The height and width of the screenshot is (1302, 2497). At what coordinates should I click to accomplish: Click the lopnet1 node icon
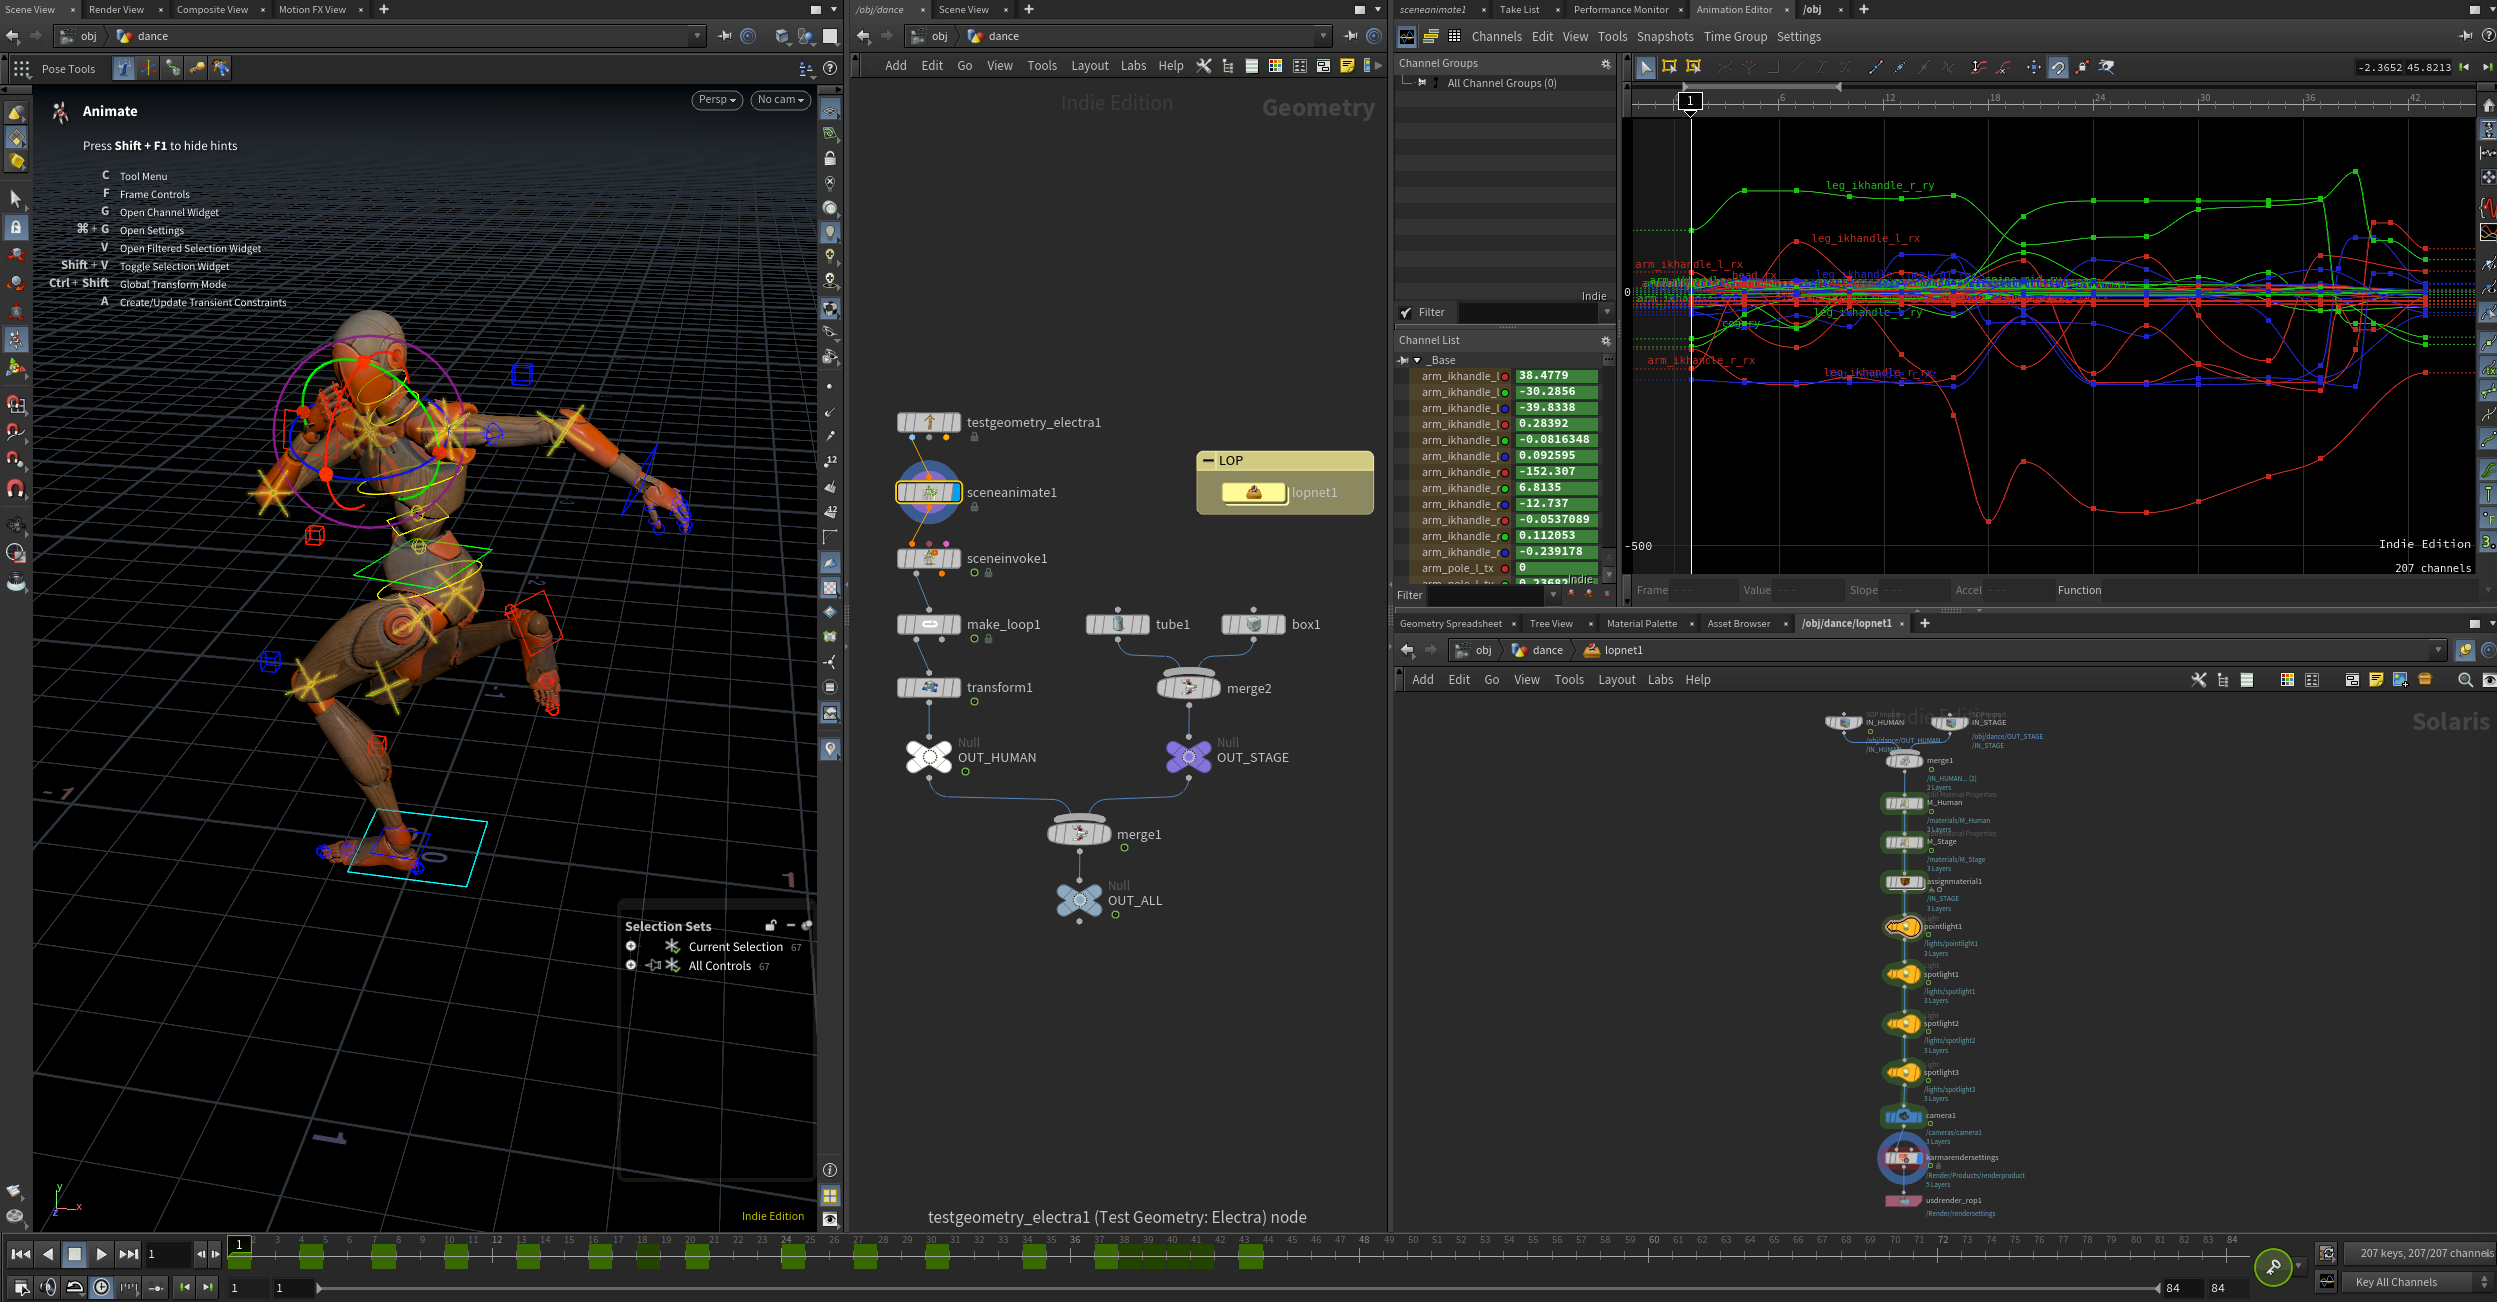1253,492
